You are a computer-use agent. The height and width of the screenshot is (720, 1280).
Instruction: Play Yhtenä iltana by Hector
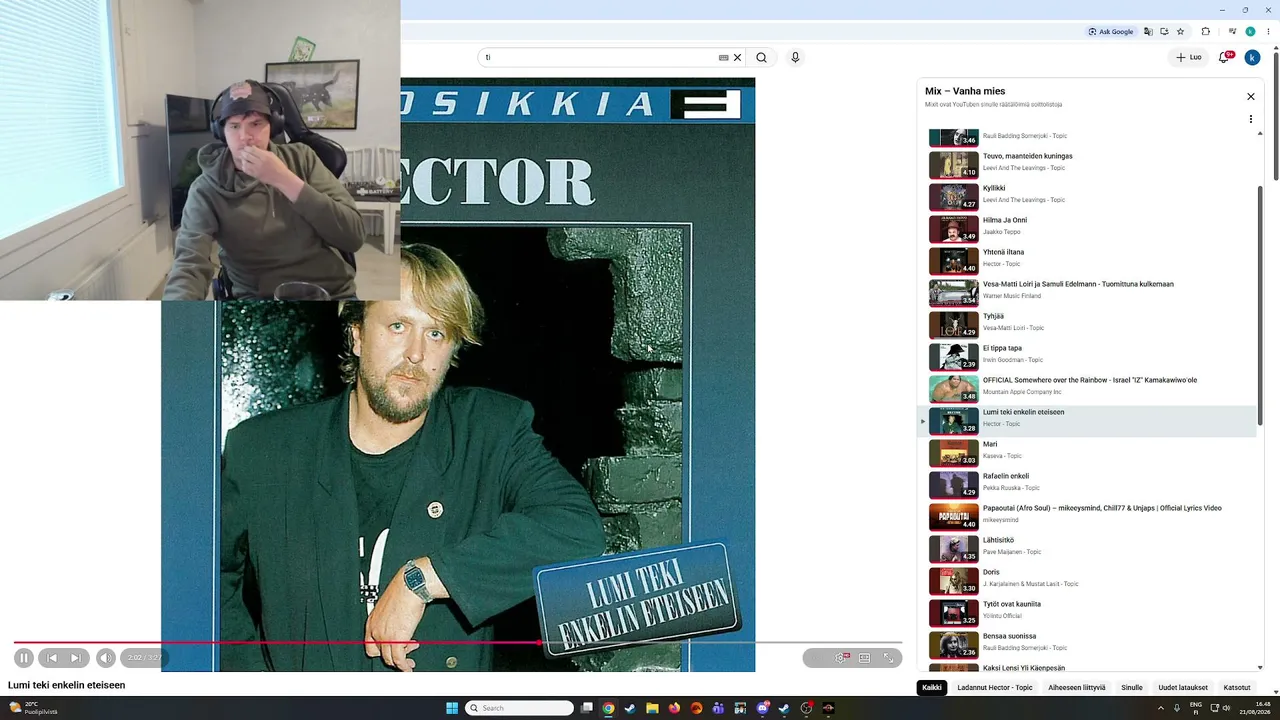(x=1087, y=260)
